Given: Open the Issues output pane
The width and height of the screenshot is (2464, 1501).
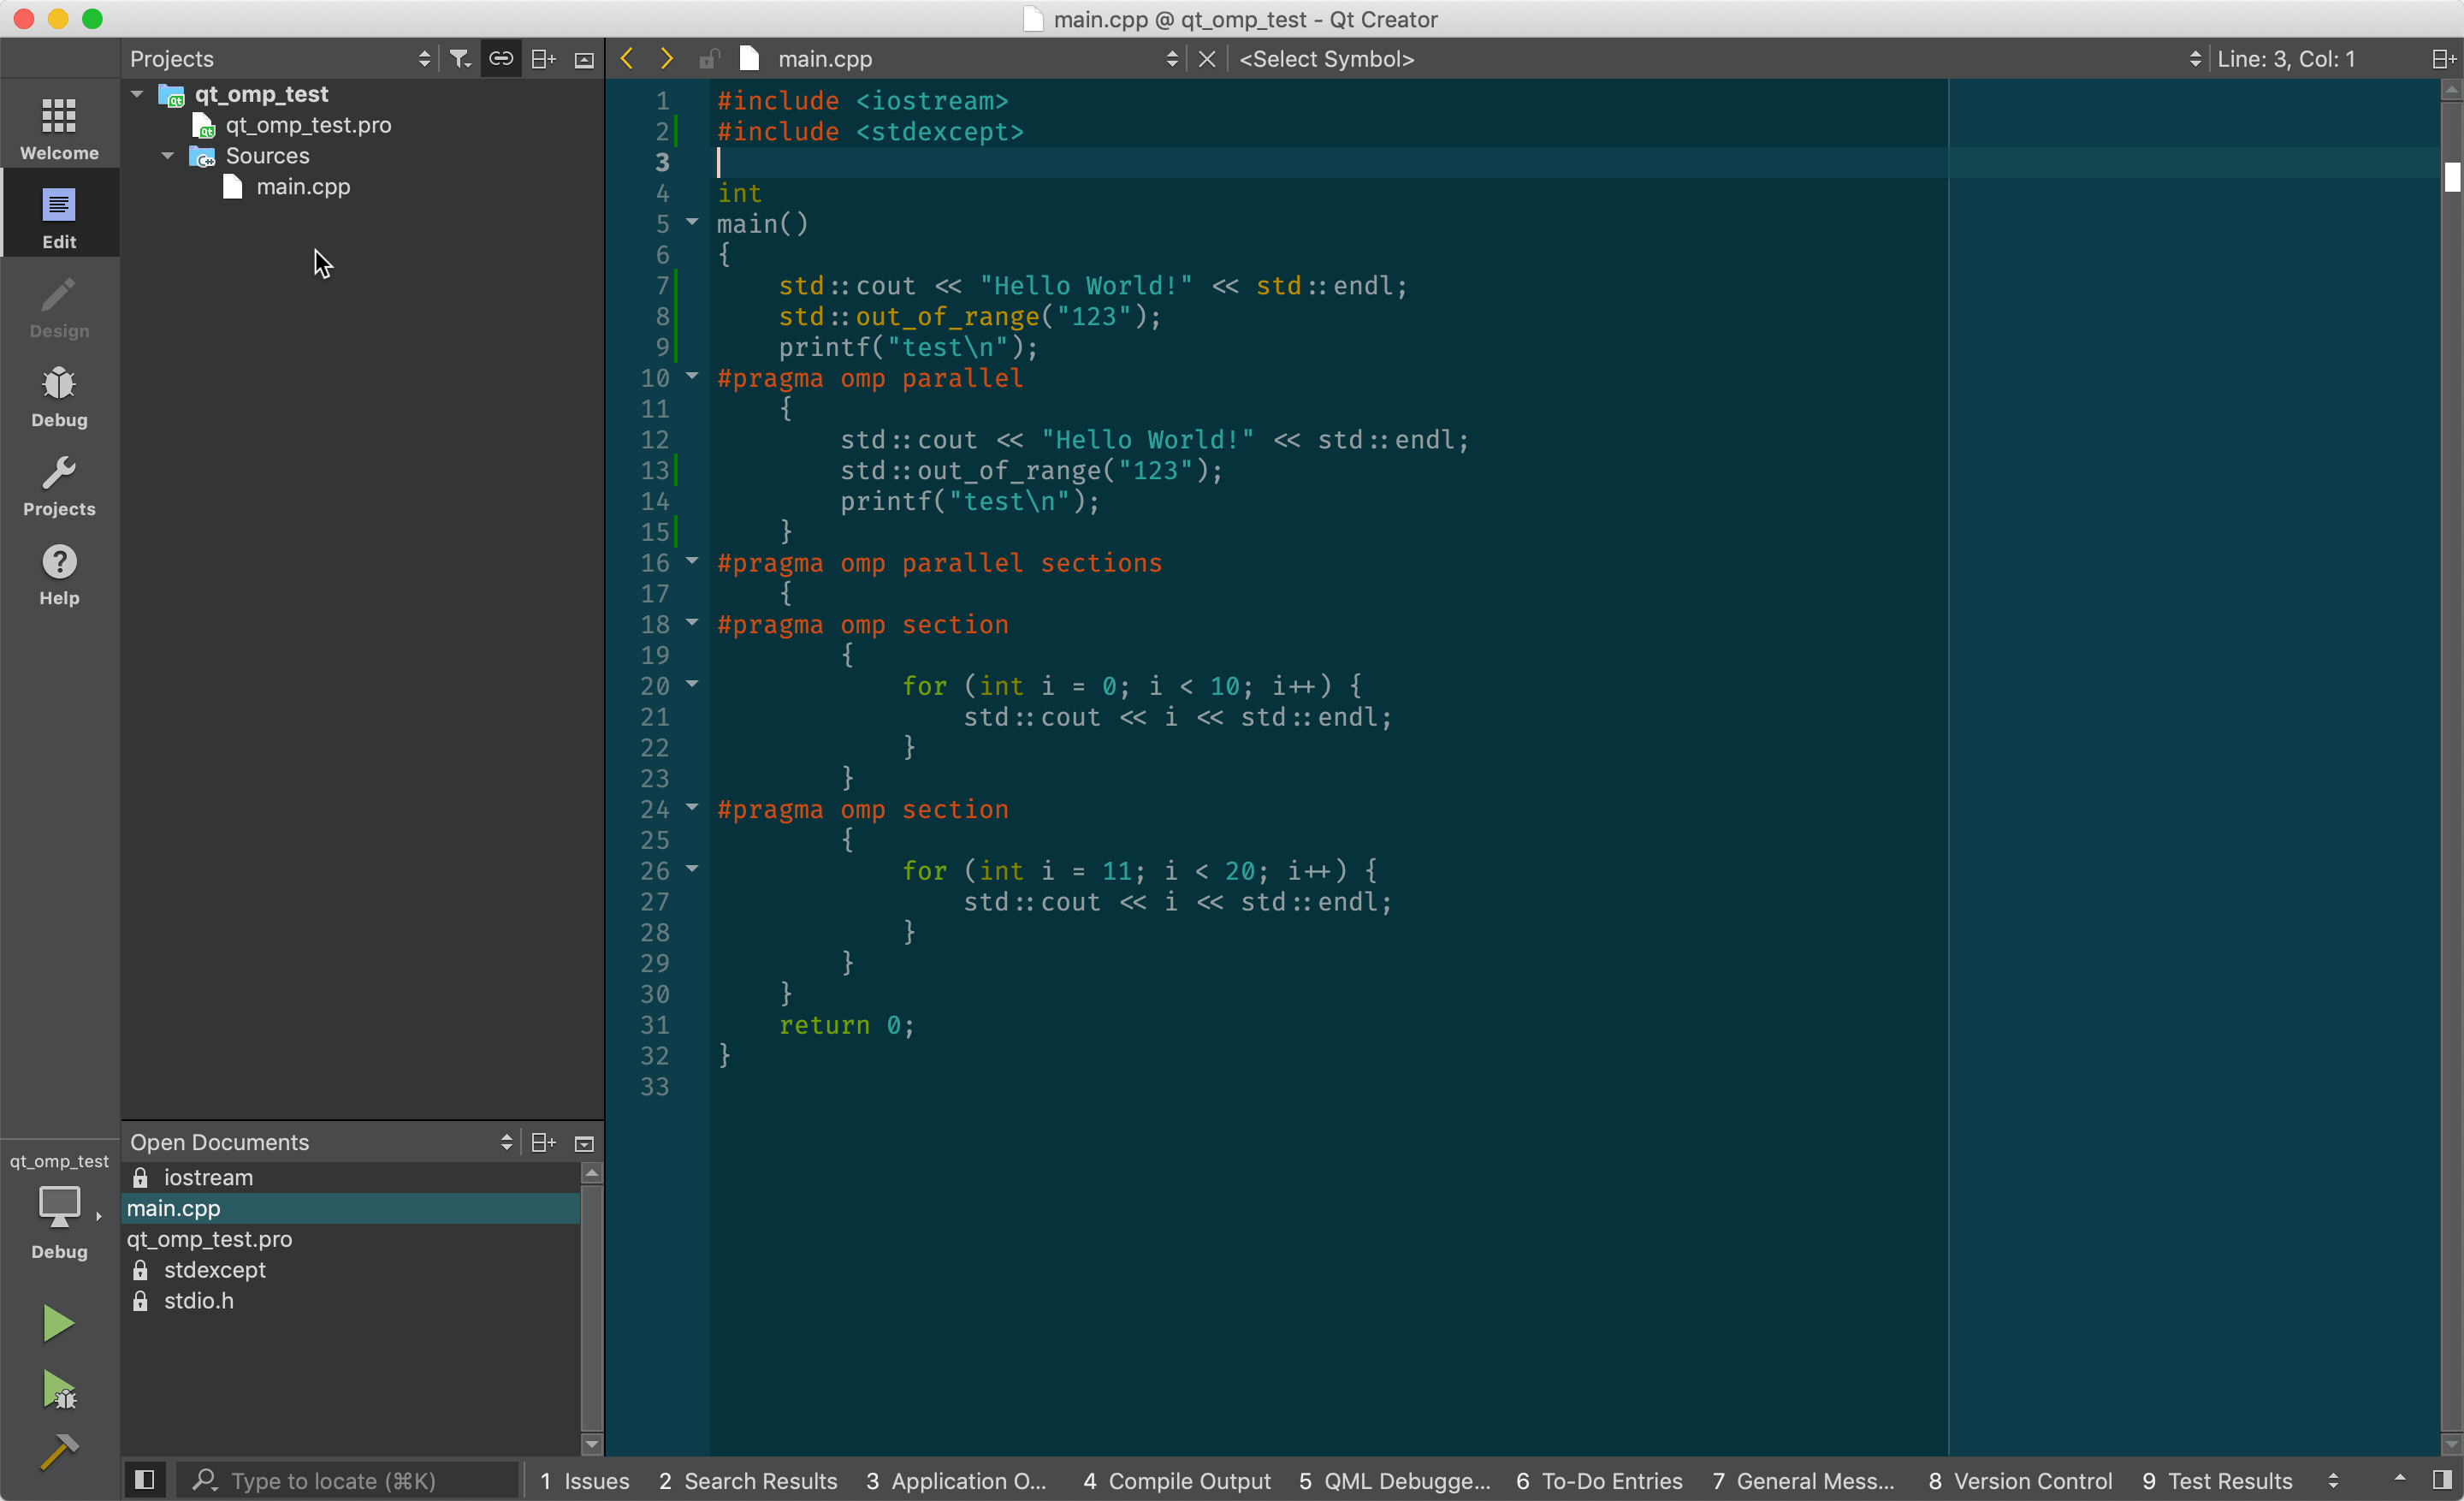Looking at the screenshot, I should 585,1480.
